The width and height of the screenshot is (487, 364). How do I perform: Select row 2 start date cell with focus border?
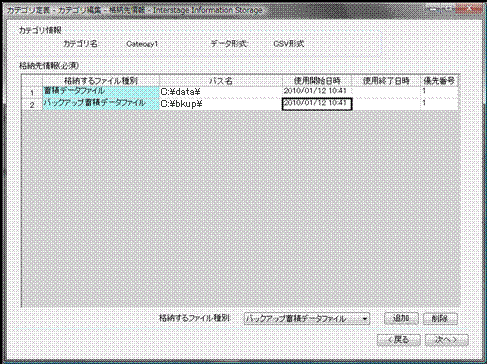[317, 104]
